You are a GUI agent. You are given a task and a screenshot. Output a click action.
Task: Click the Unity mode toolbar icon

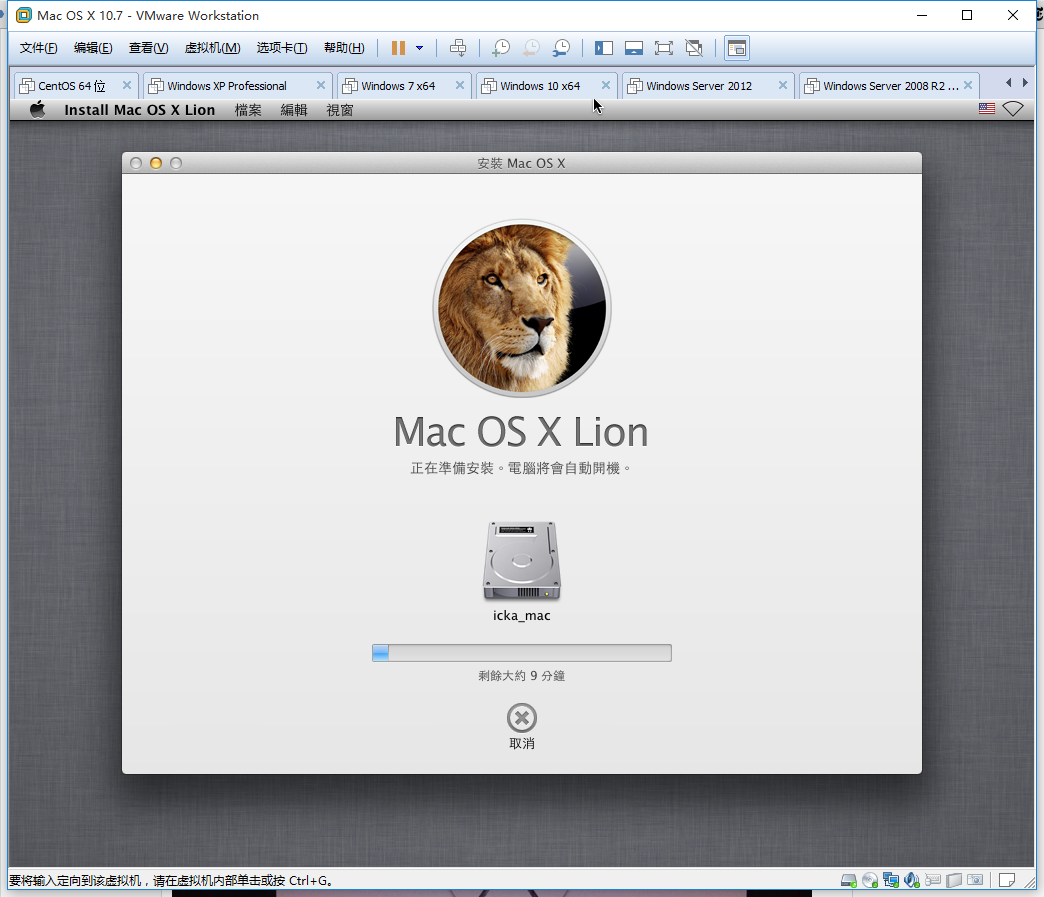pyautogui.click(x=694, y=48)
